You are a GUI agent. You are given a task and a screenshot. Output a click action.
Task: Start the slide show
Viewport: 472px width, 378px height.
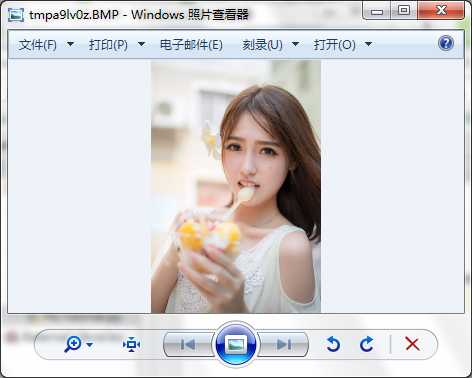click(236, 344)
